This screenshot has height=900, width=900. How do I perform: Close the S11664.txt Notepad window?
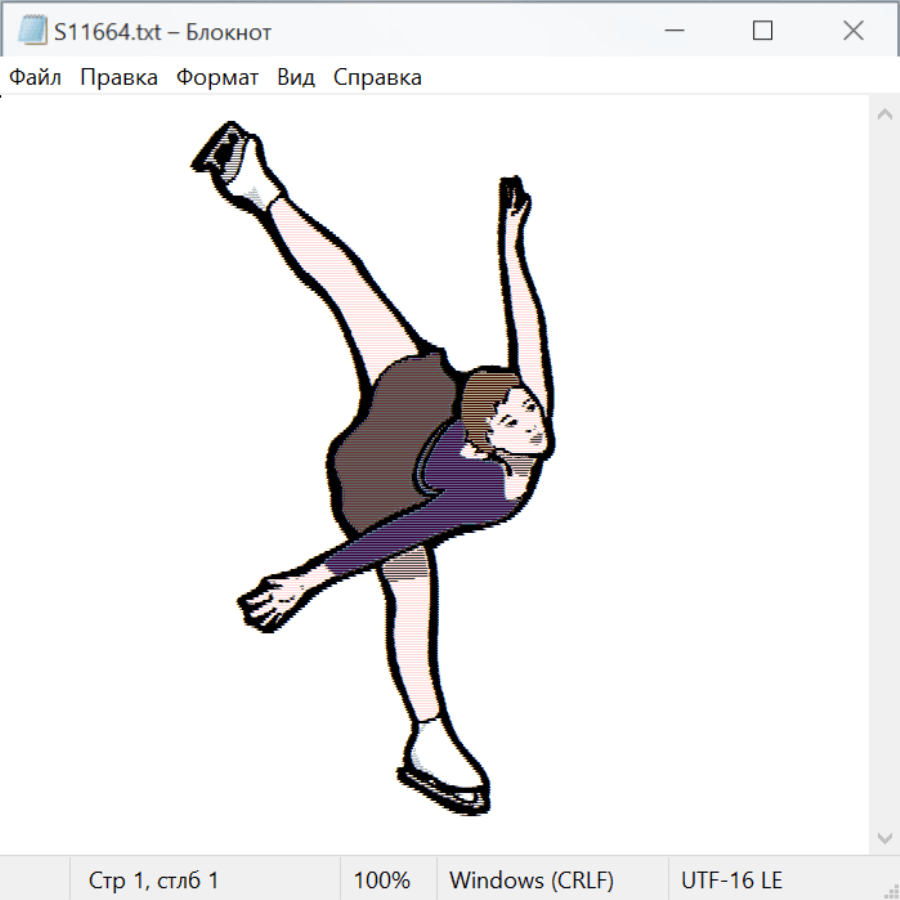point(853,31)
